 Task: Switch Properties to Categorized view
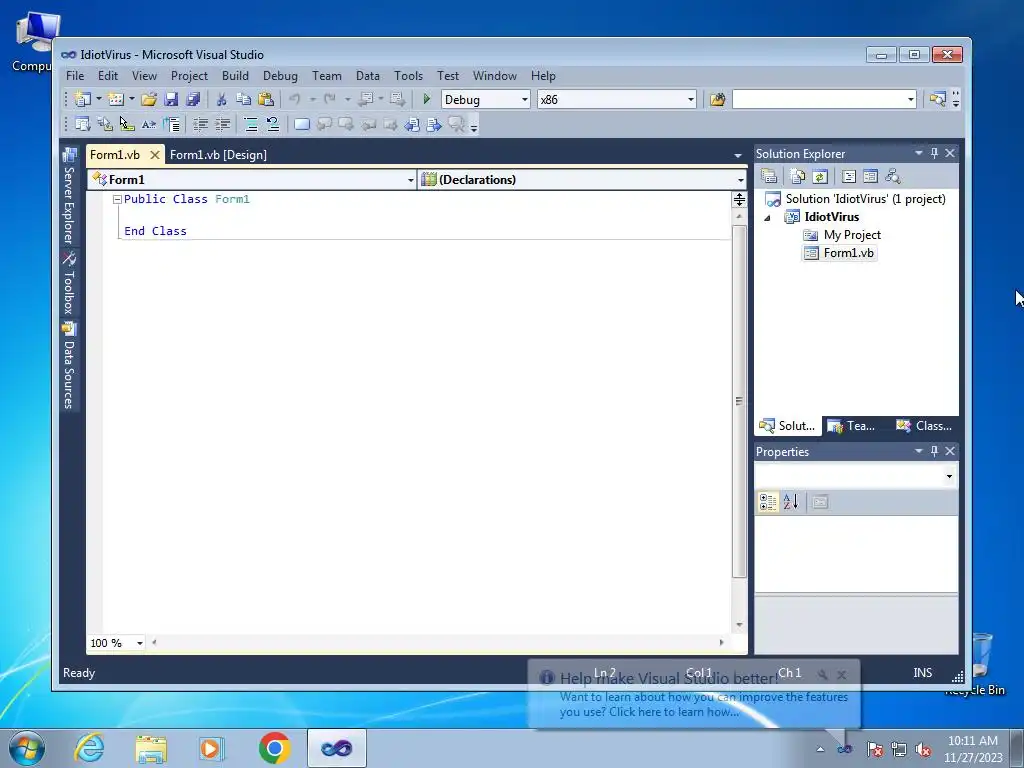(x=768, y=502)
